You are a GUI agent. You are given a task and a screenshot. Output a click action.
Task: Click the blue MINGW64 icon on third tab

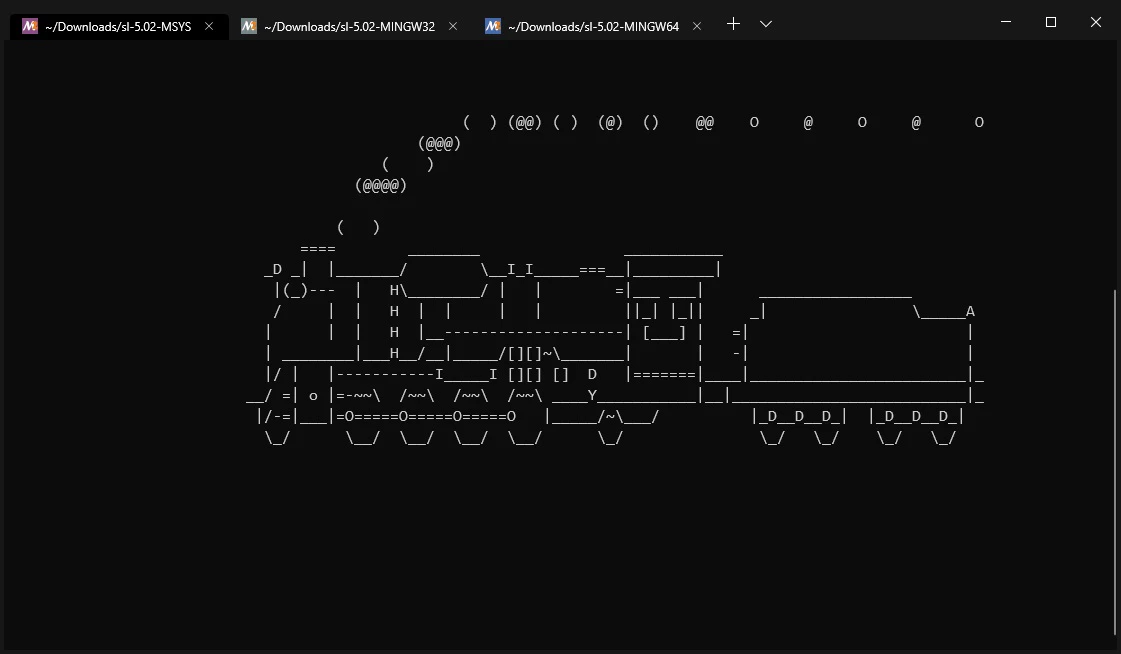(x=493, y=26)
